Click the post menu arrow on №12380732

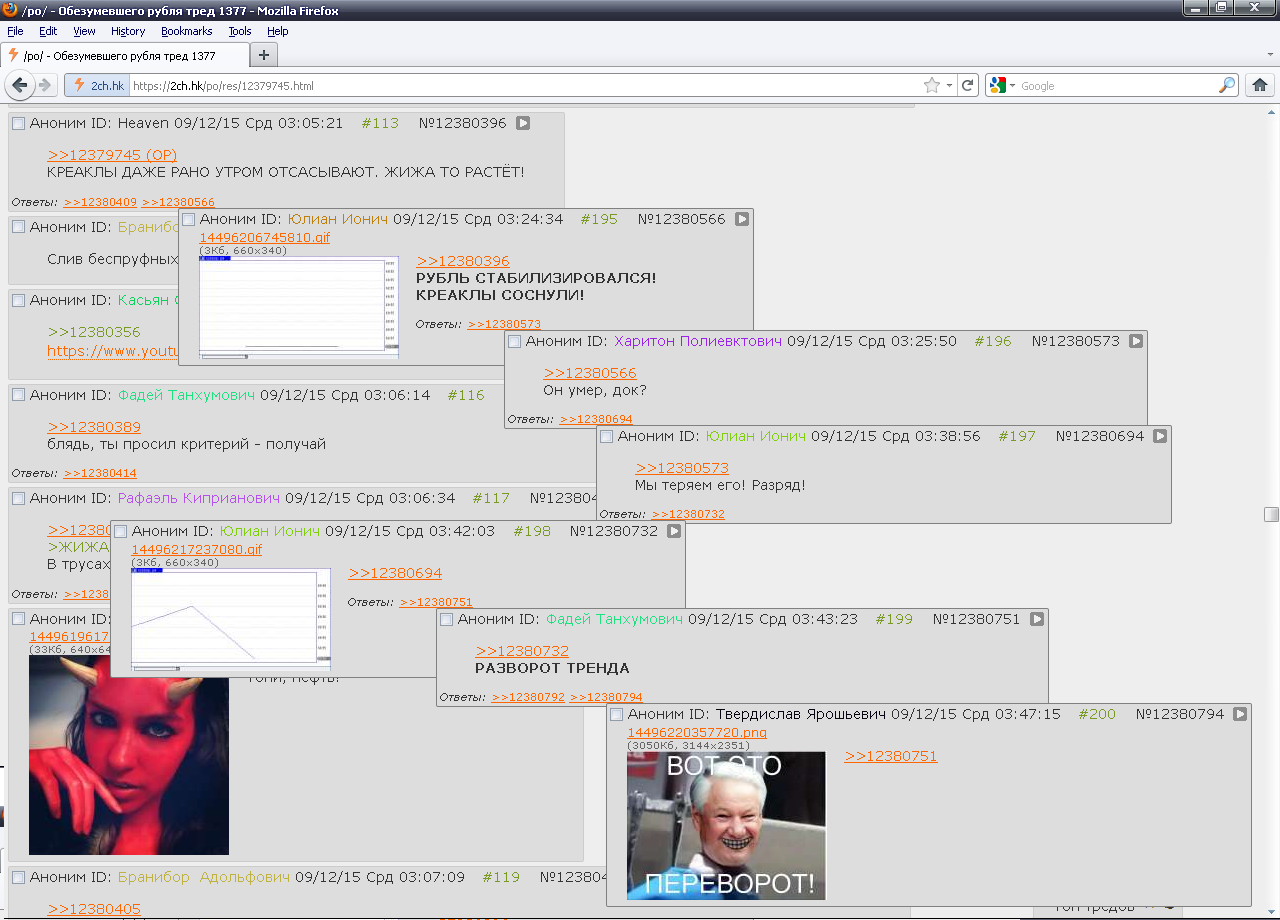[x=674, y=531]
